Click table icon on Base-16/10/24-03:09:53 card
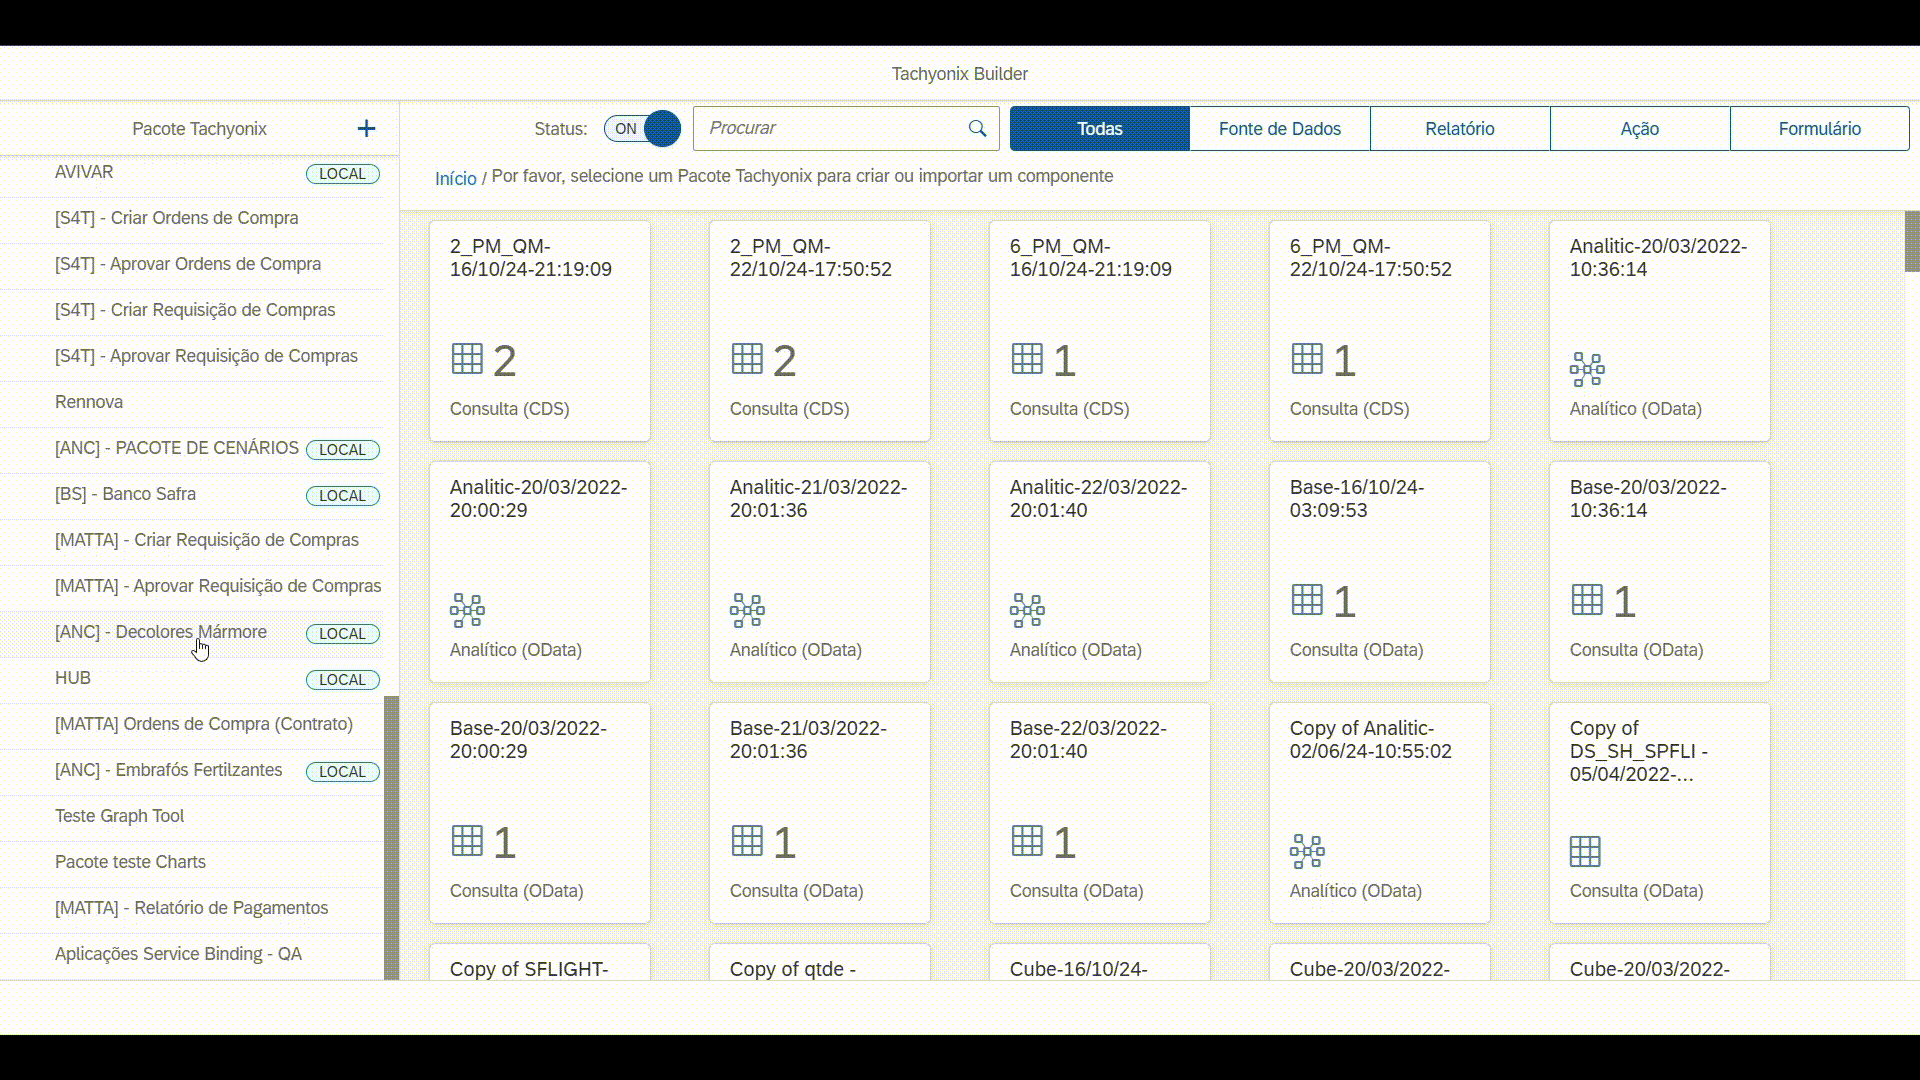Screen dimensions: 1920x1080 pos(1307,600)
